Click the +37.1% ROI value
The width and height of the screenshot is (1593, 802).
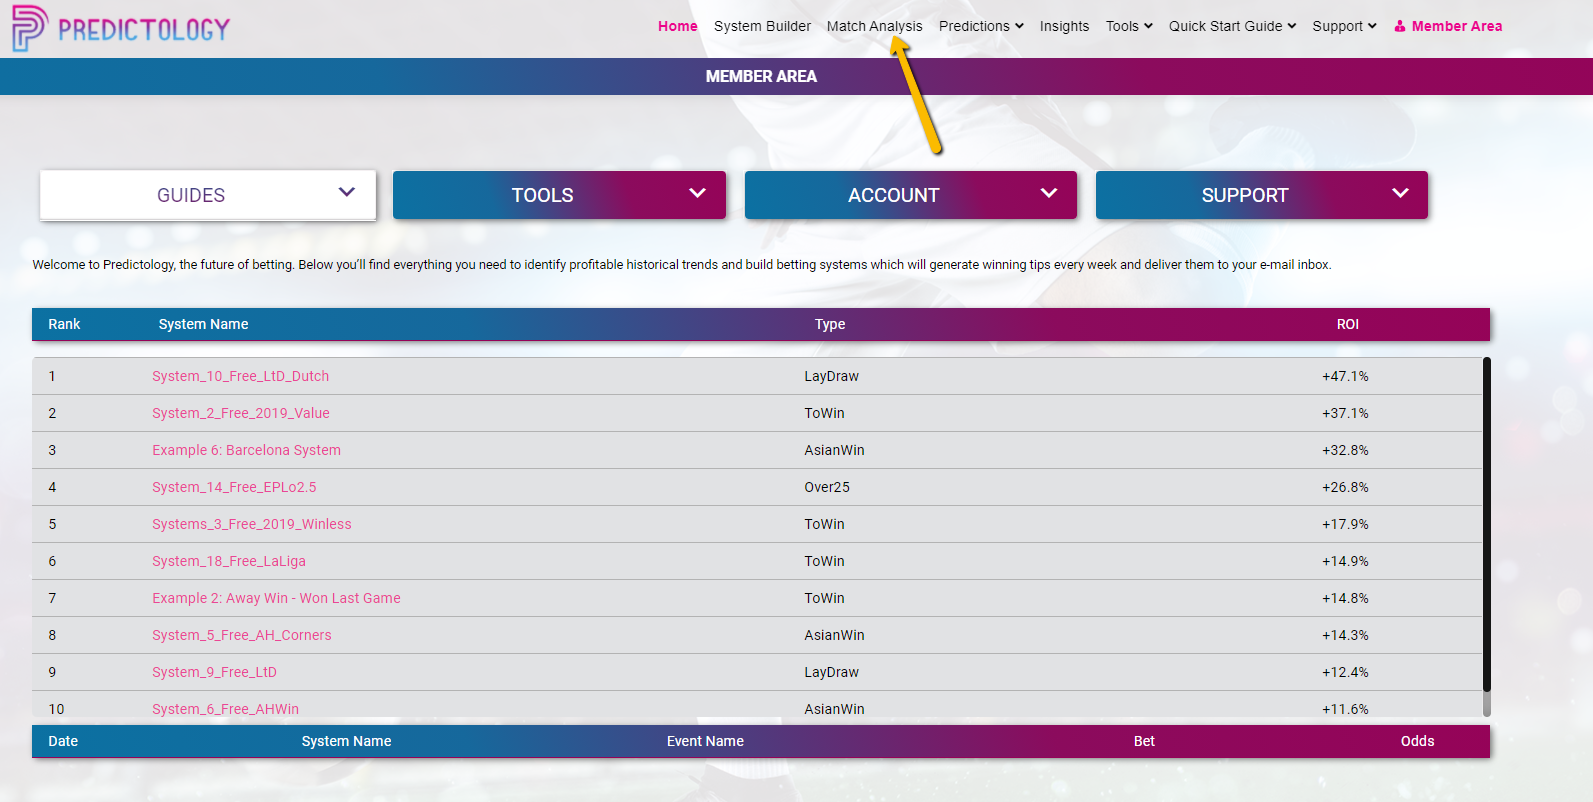pos(1345,413)
